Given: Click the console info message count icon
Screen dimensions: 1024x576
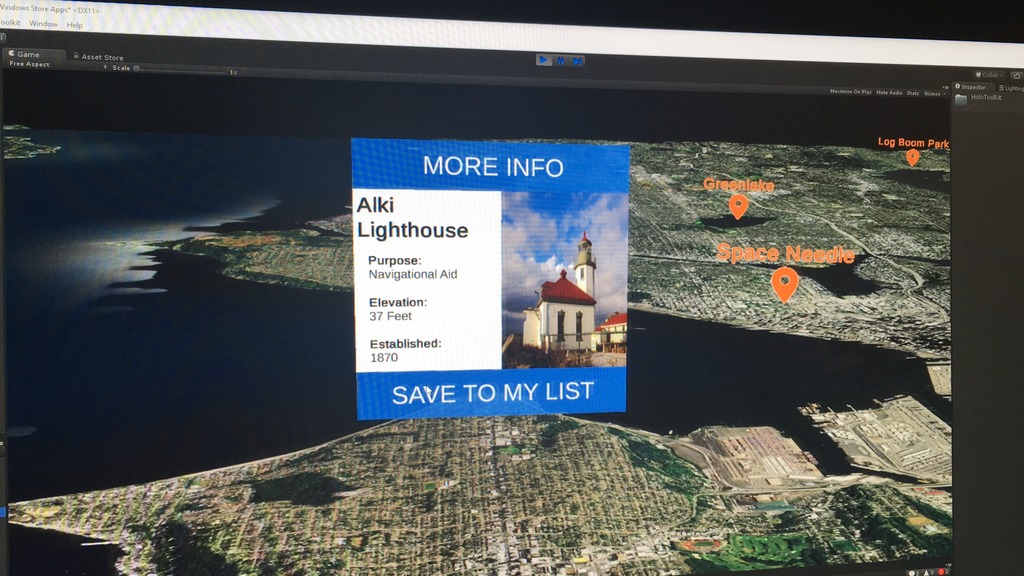Looking at the screenshot, I should pyautogui.click(x=914, y=573).
